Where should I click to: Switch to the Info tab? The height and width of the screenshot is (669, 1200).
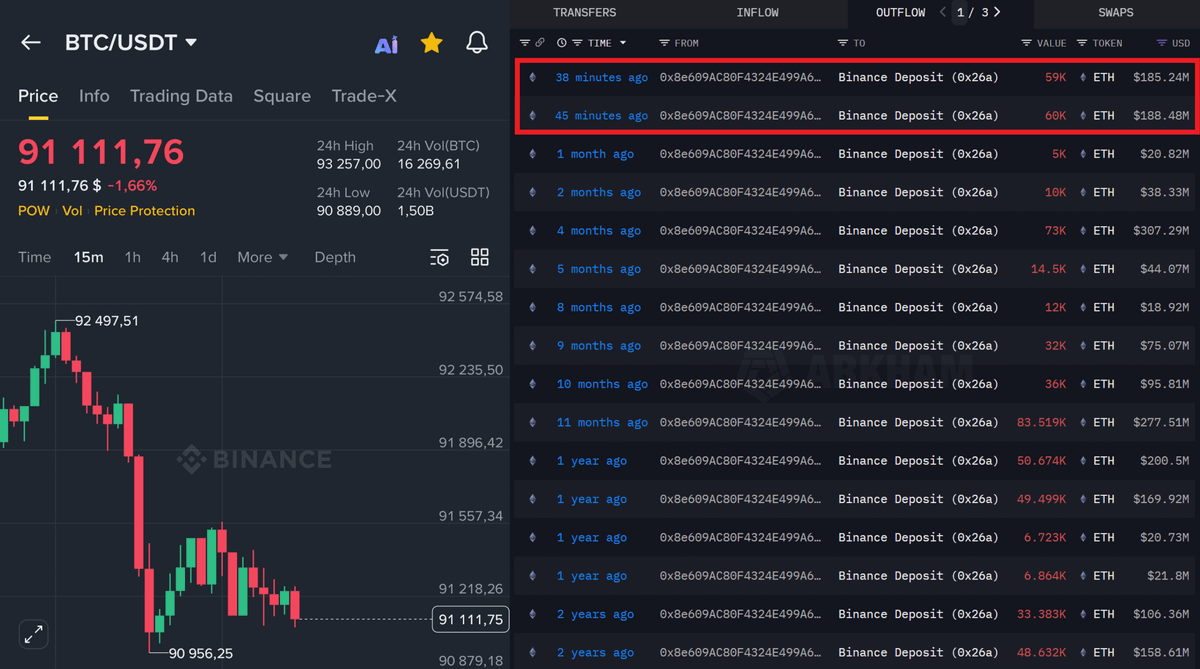point(94,96)
